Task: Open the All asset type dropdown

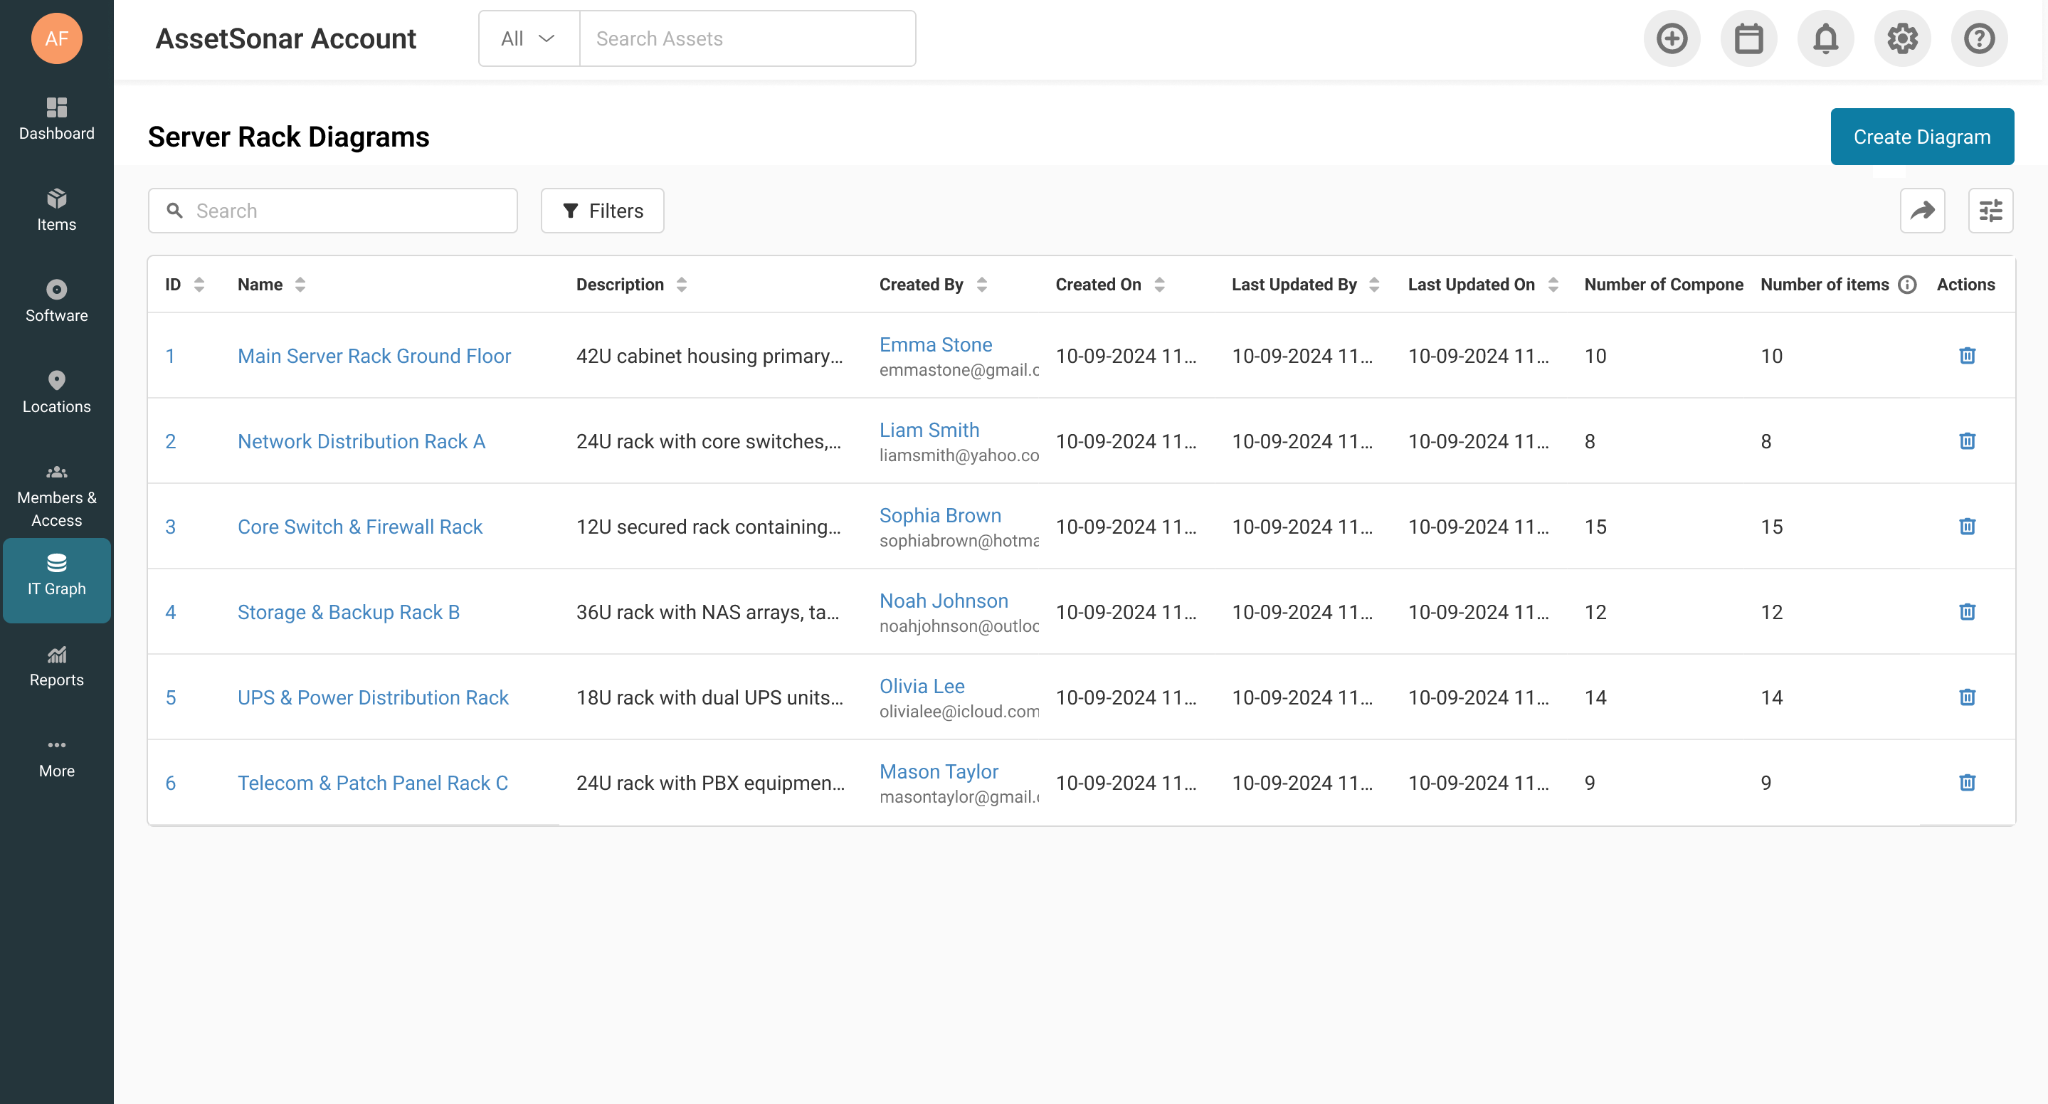Action: pos(529,39)
